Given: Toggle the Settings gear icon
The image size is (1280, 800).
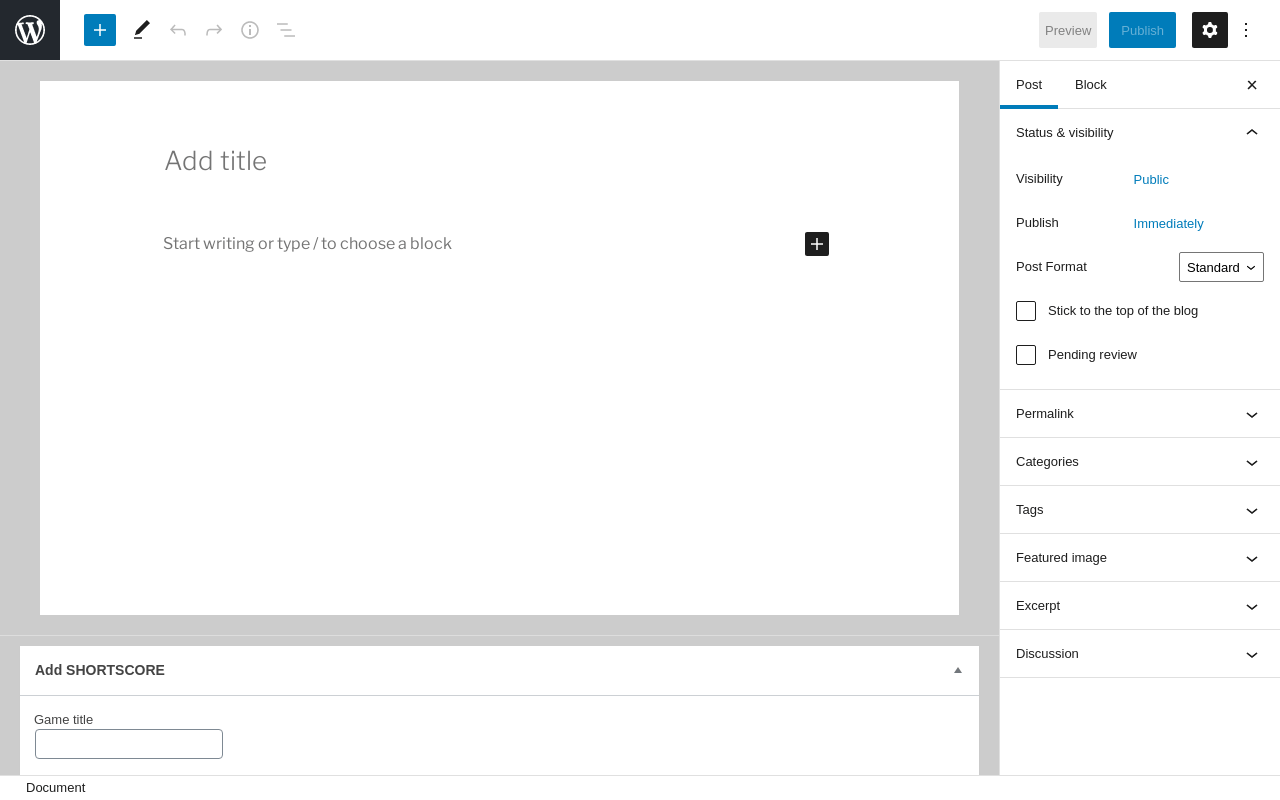Looking at the screenshot, I should click(x=1210, y=30).
